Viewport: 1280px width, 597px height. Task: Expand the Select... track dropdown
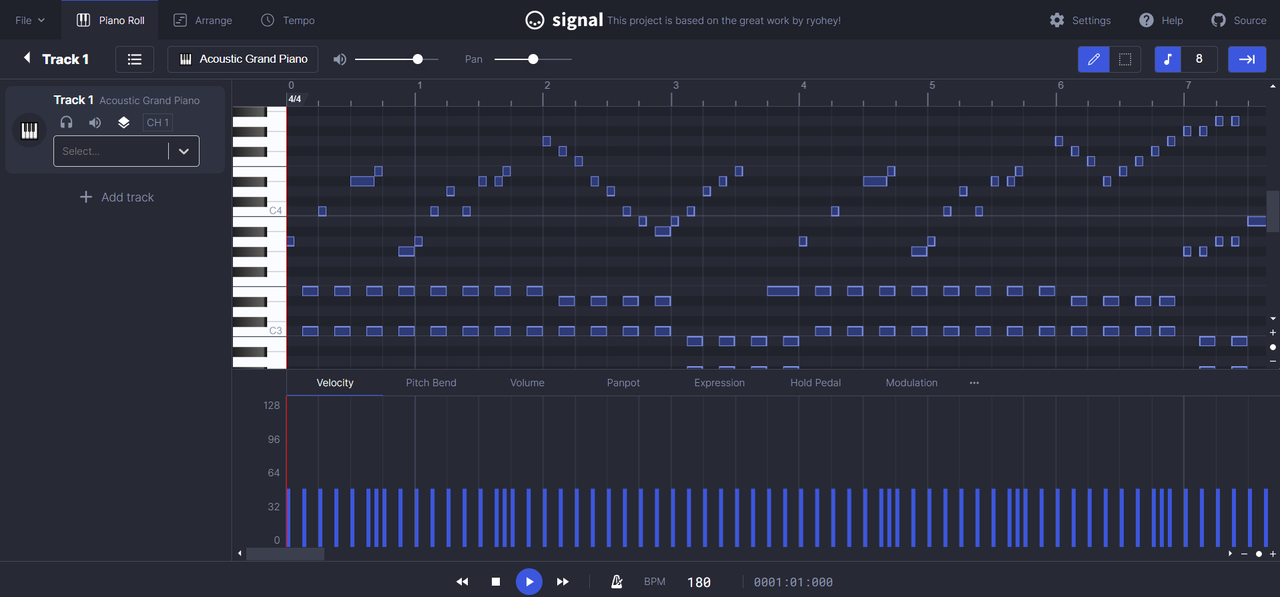tap(126, 151)
